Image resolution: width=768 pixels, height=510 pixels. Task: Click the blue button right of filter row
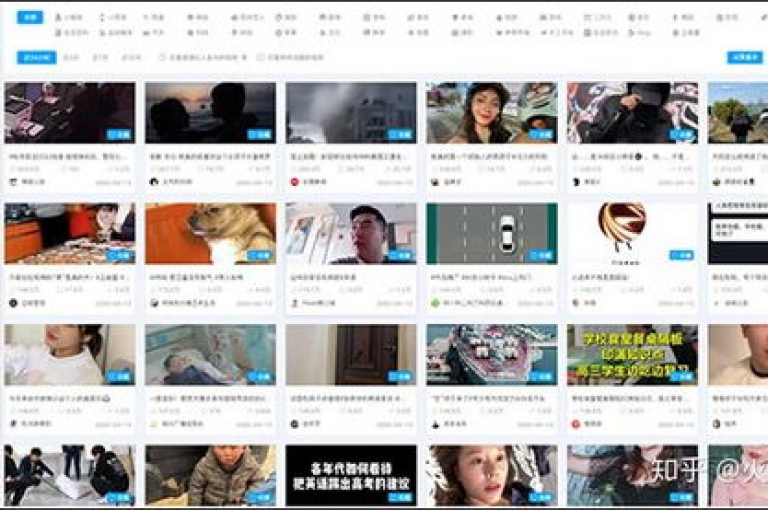[744, 57]
